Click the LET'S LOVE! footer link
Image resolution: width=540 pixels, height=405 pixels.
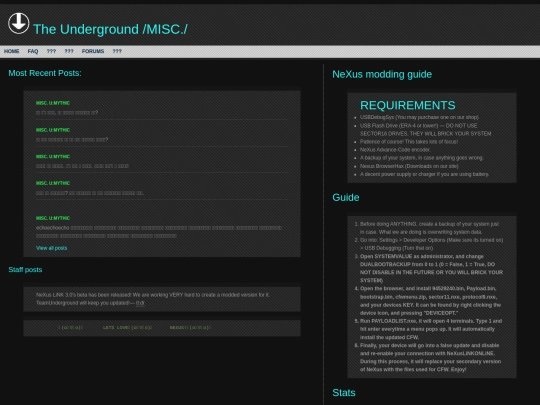(x=127, y=328)
